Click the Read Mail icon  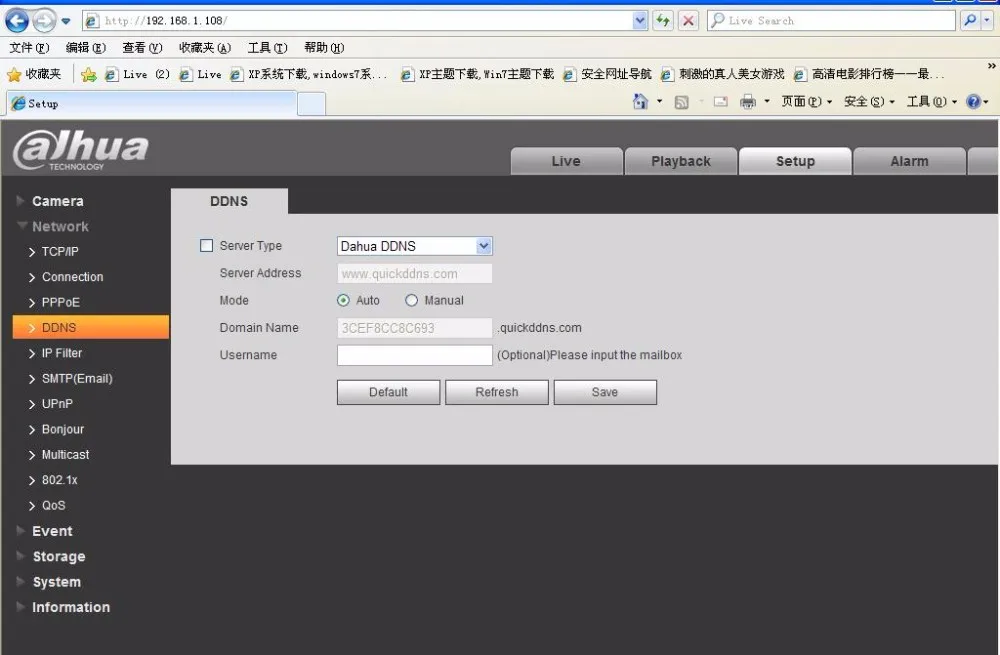721,101
